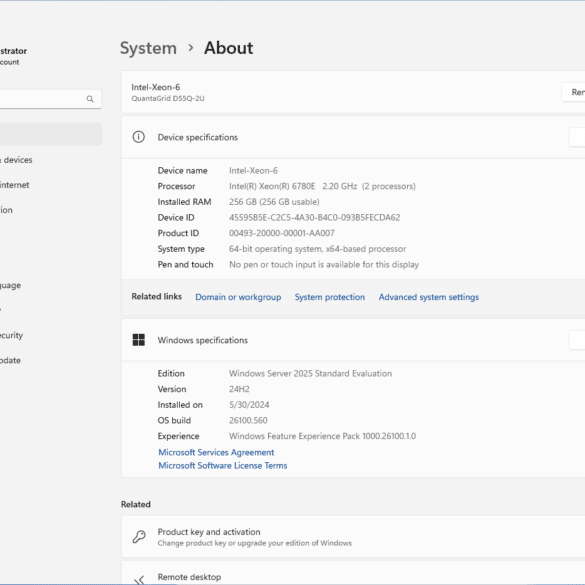585x585 pixels.
Task: Click the About page title
Action: point(228,48)
